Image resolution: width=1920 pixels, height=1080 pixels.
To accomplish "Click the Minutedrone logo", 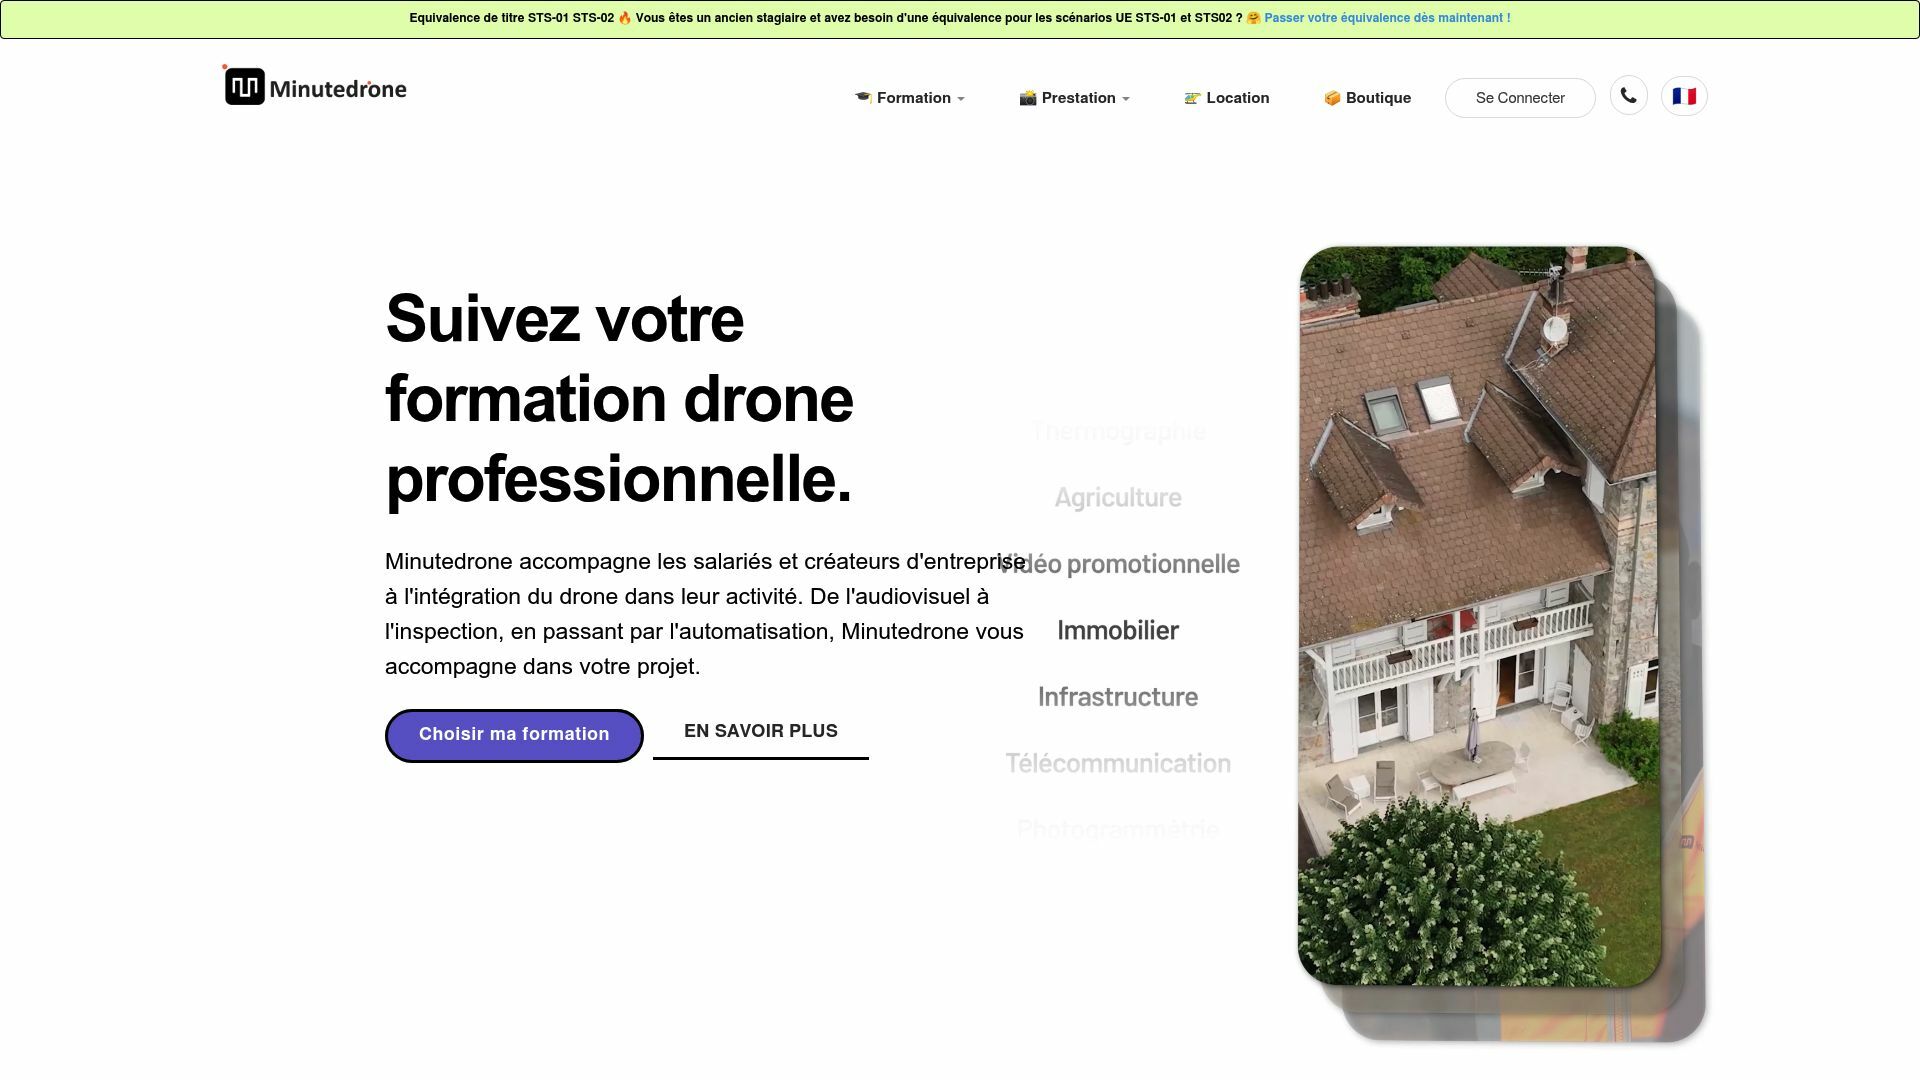I will 315,86.
